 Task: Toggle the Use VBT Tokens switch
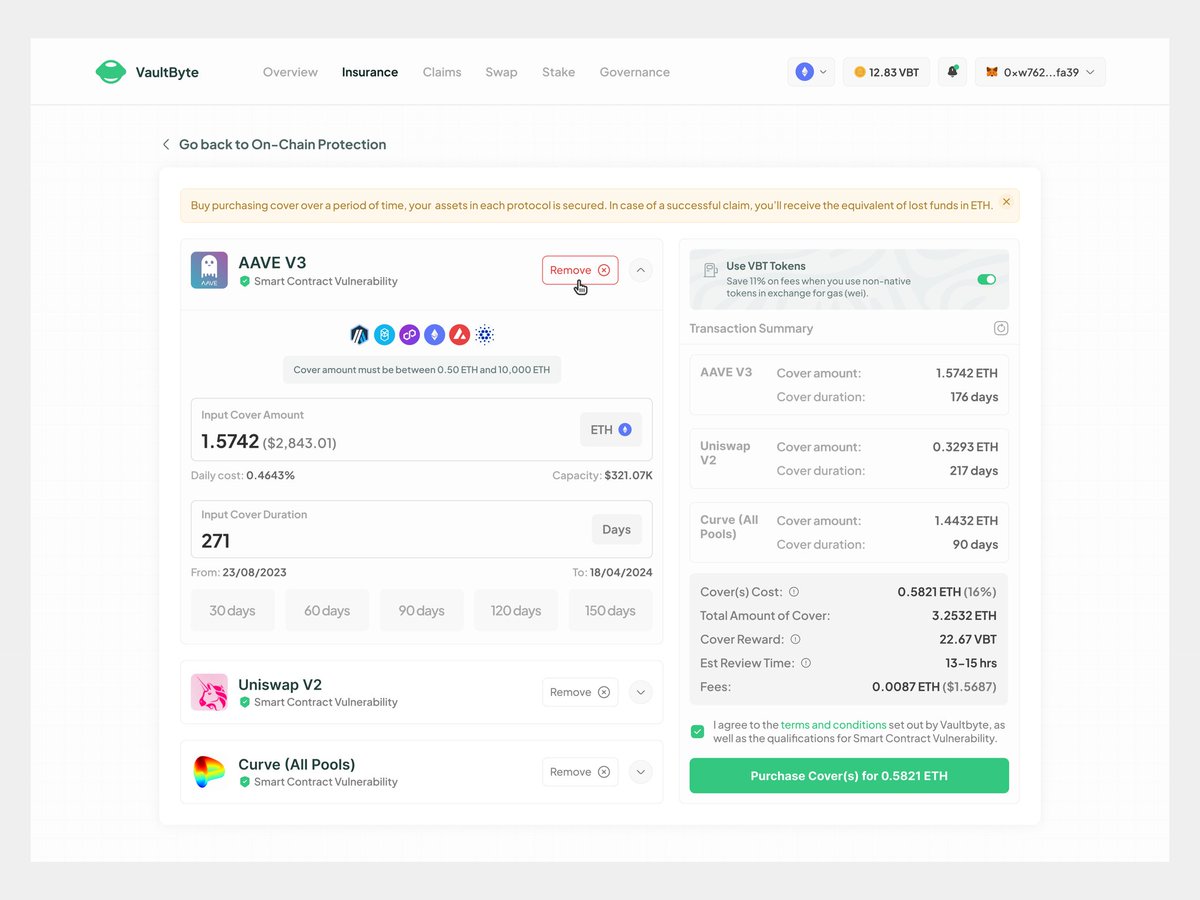[987, 279]
